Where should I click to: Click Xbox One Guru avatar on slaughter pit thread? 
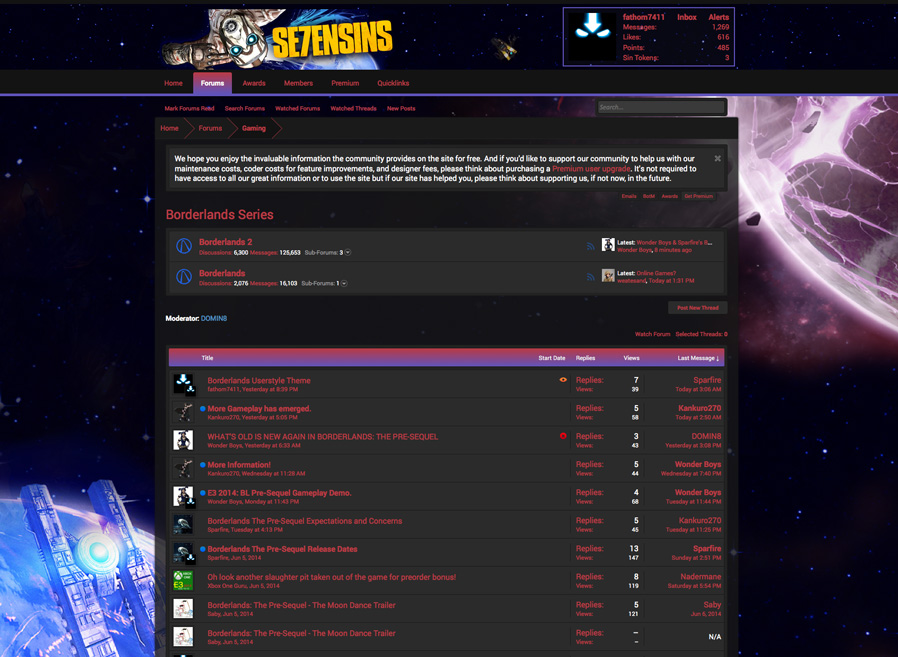point(183,580)
